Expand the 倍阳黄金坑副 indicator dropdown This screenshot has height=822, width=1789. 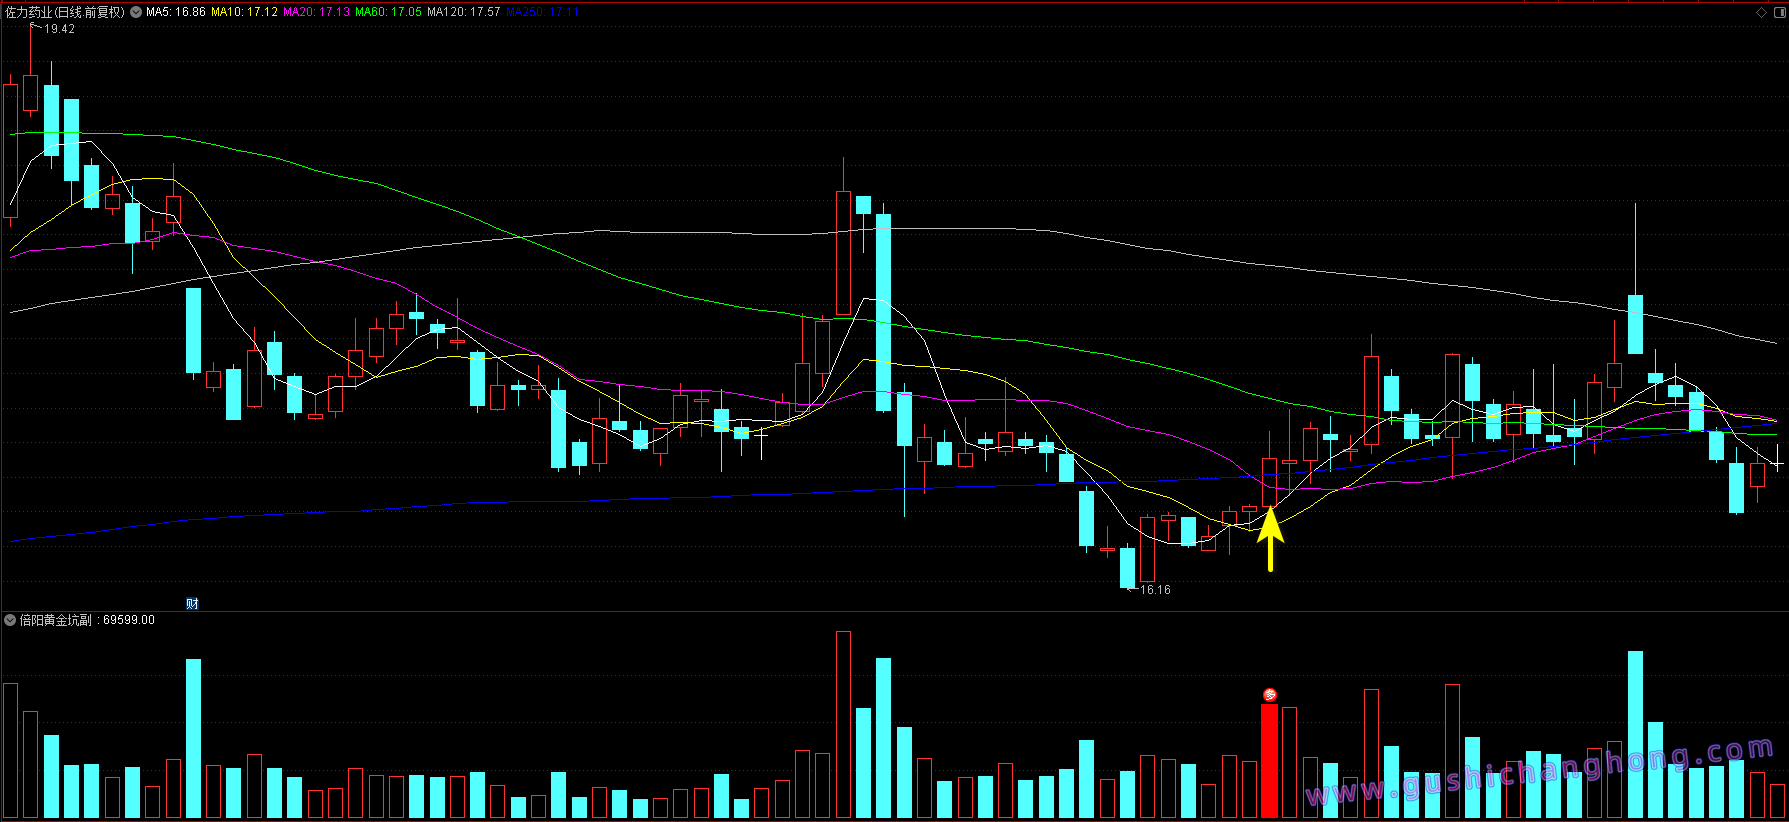[10, 620]
